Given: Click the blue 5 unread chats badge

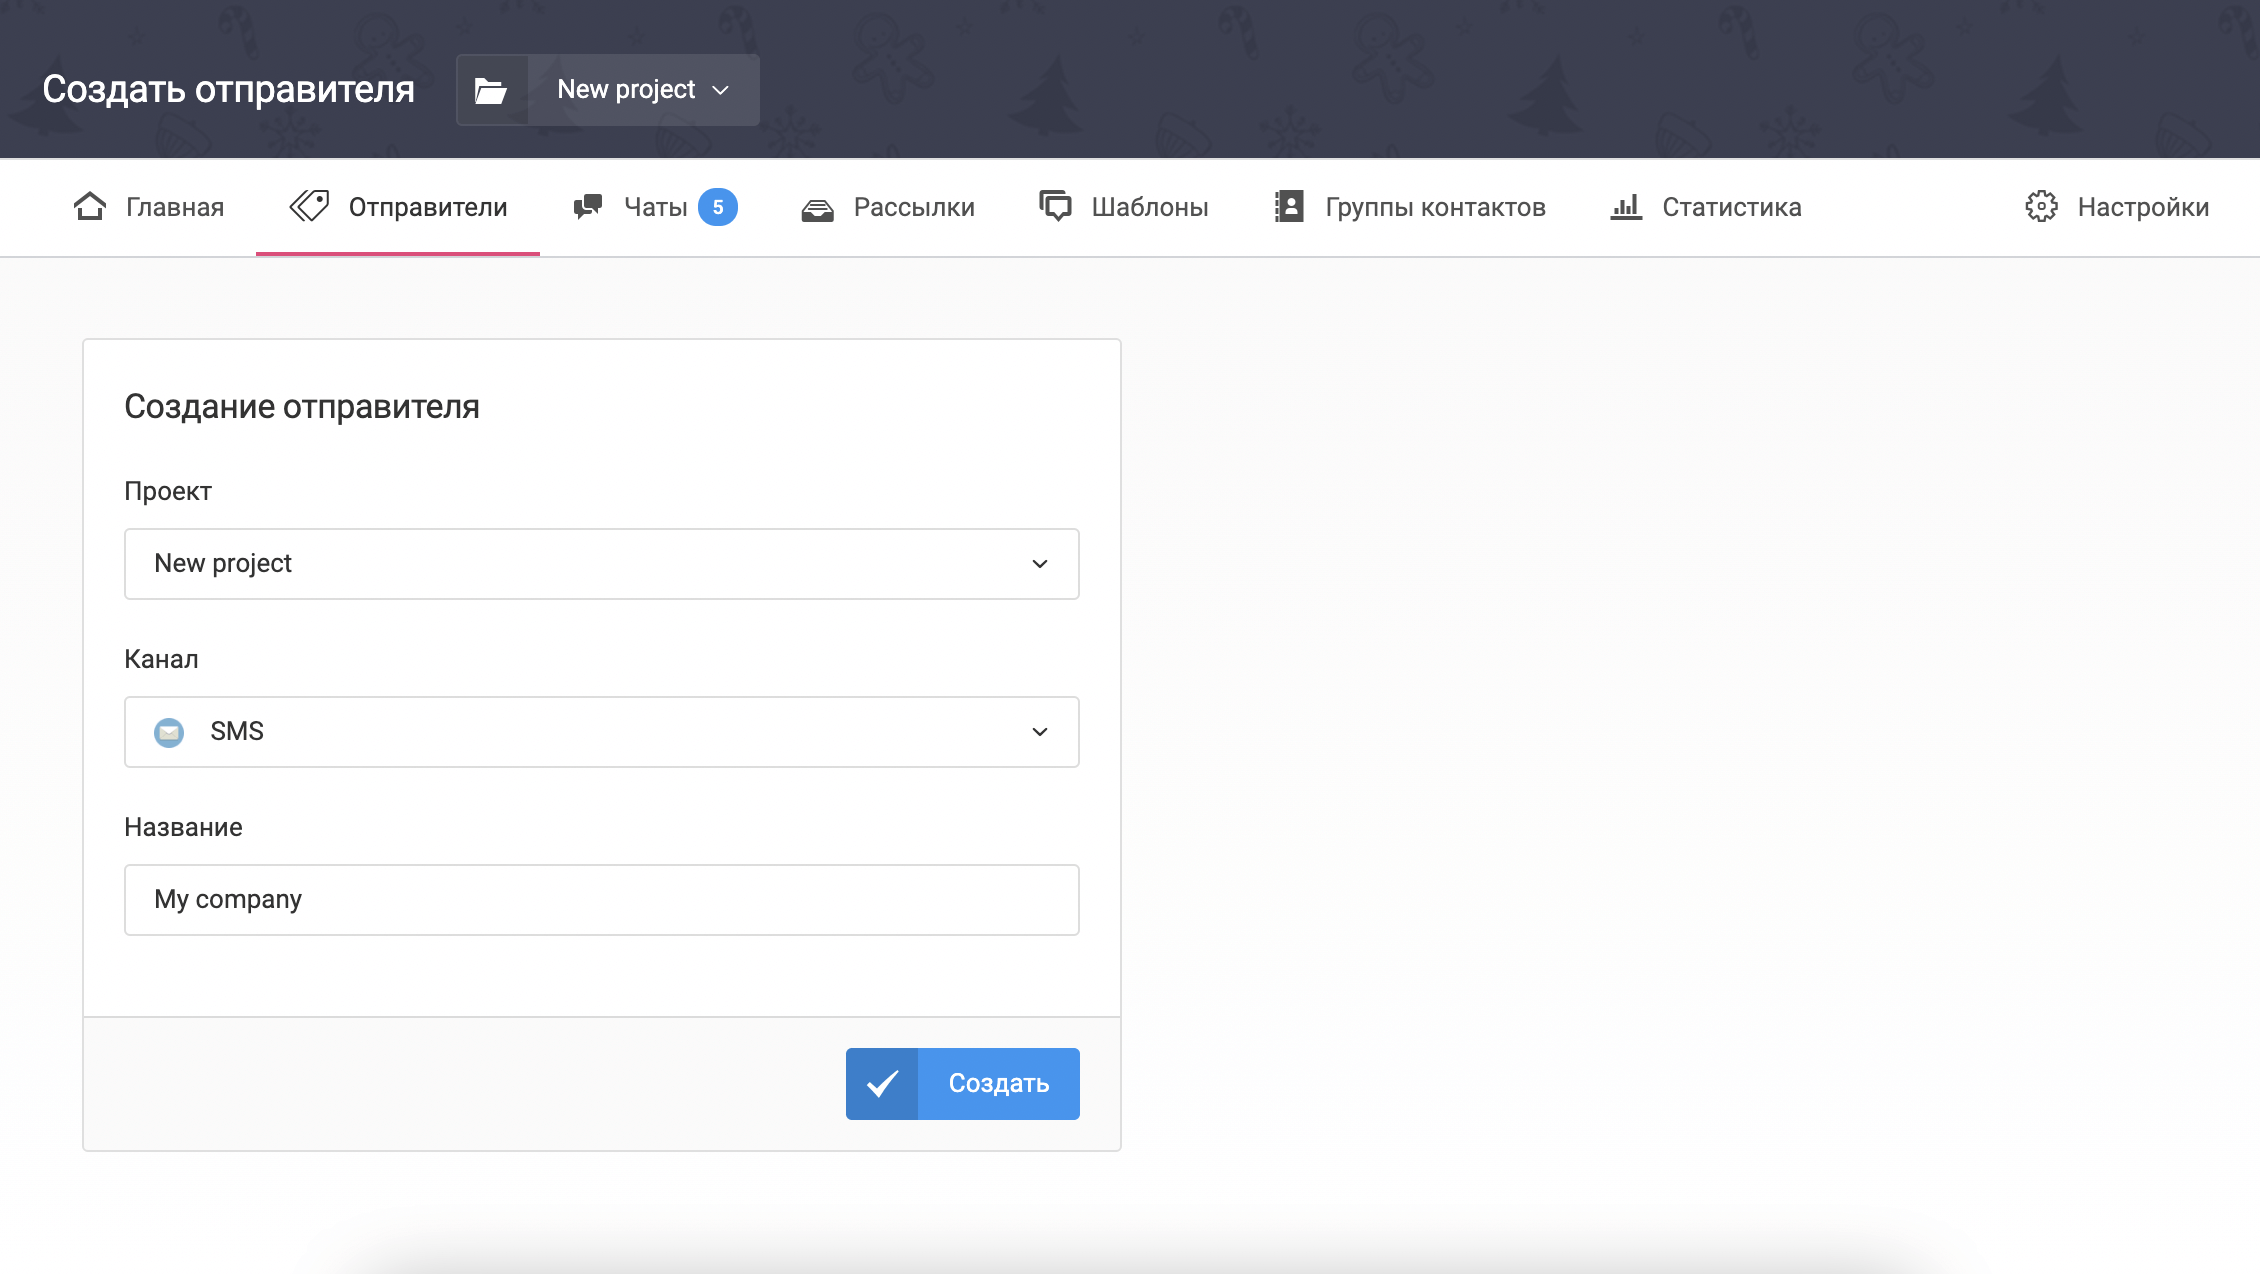Looking at the screenshot, I should point(718,207).
